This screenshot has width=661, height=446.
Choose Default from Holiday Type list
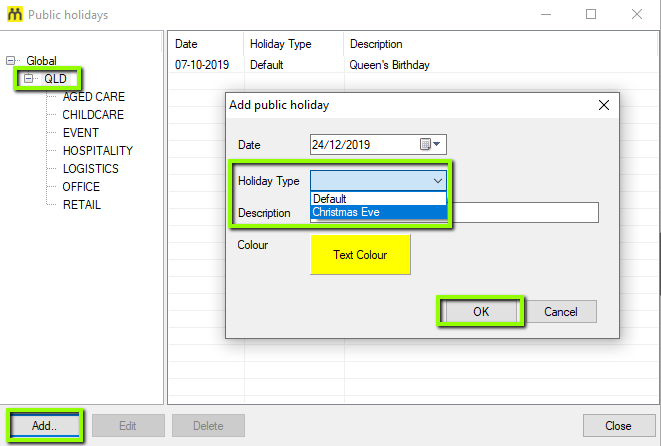(378, 199)
